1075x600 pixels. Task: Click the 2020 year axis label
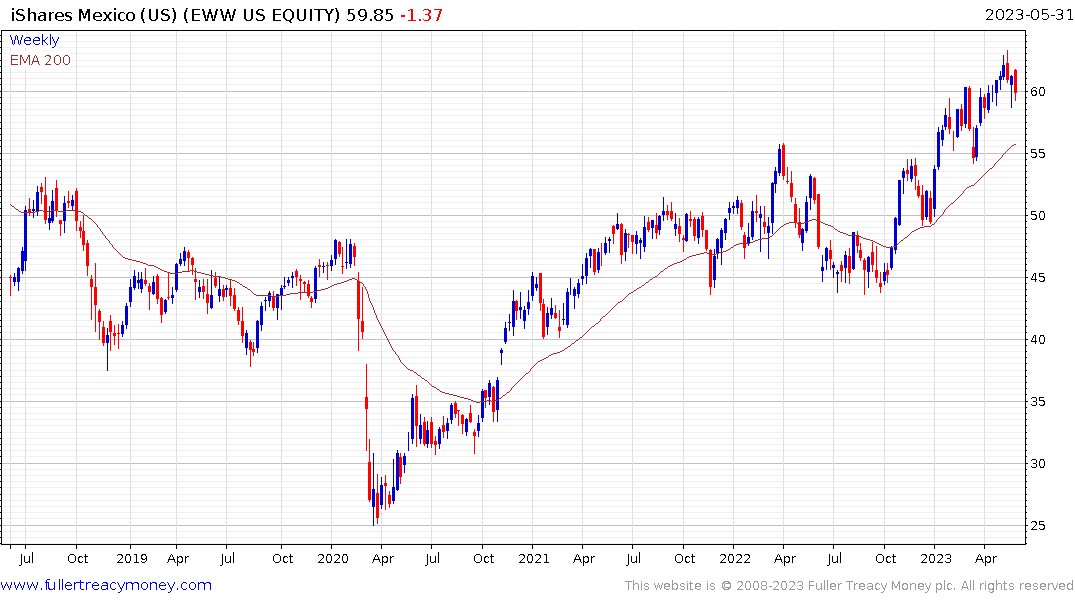(x=333, y=558)
